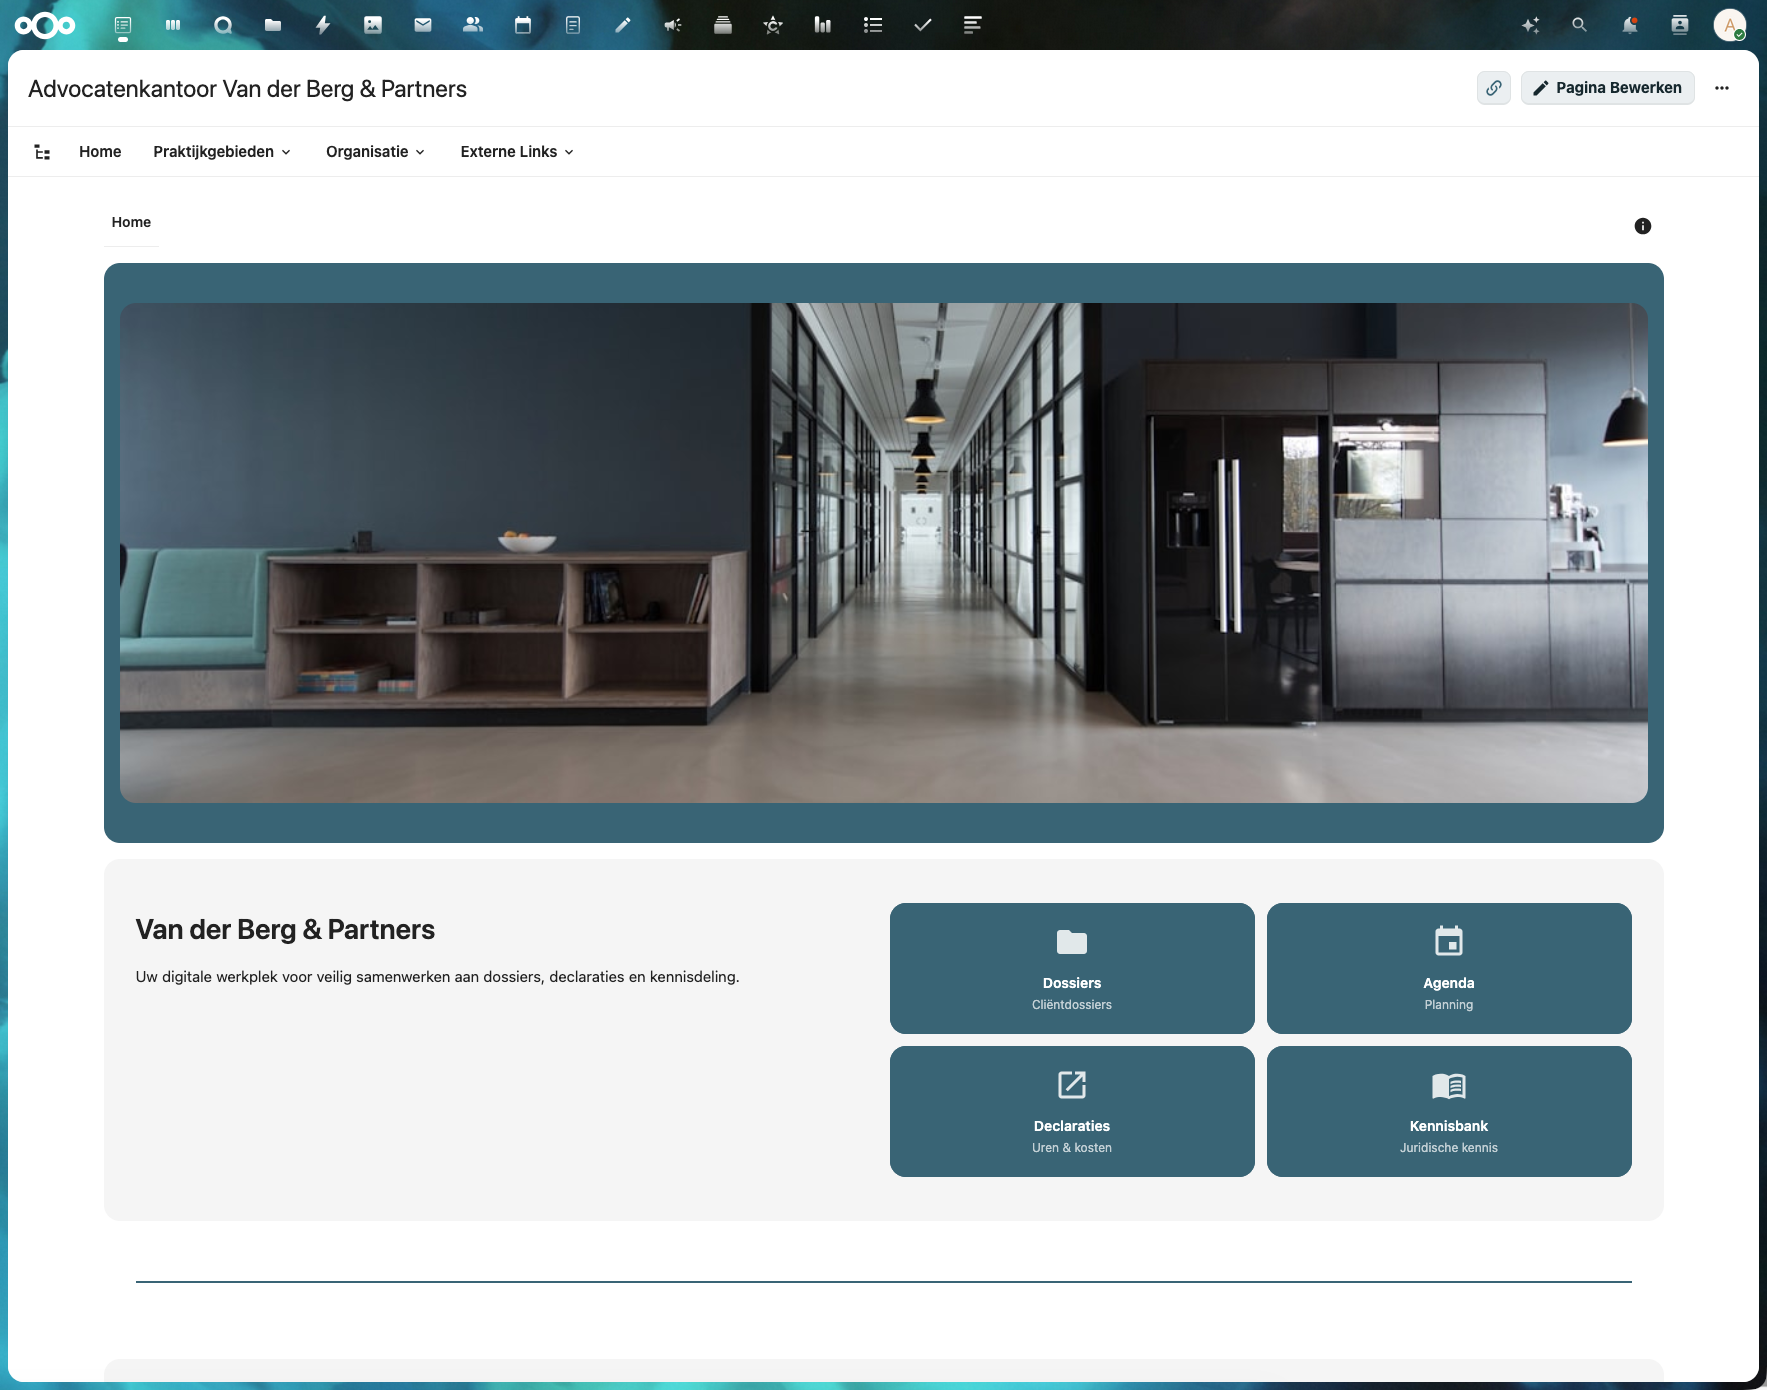Open the Agenda planning tile
Image resolution: width=1767 pixels, height=1390 pixels.
[1449, 968]
